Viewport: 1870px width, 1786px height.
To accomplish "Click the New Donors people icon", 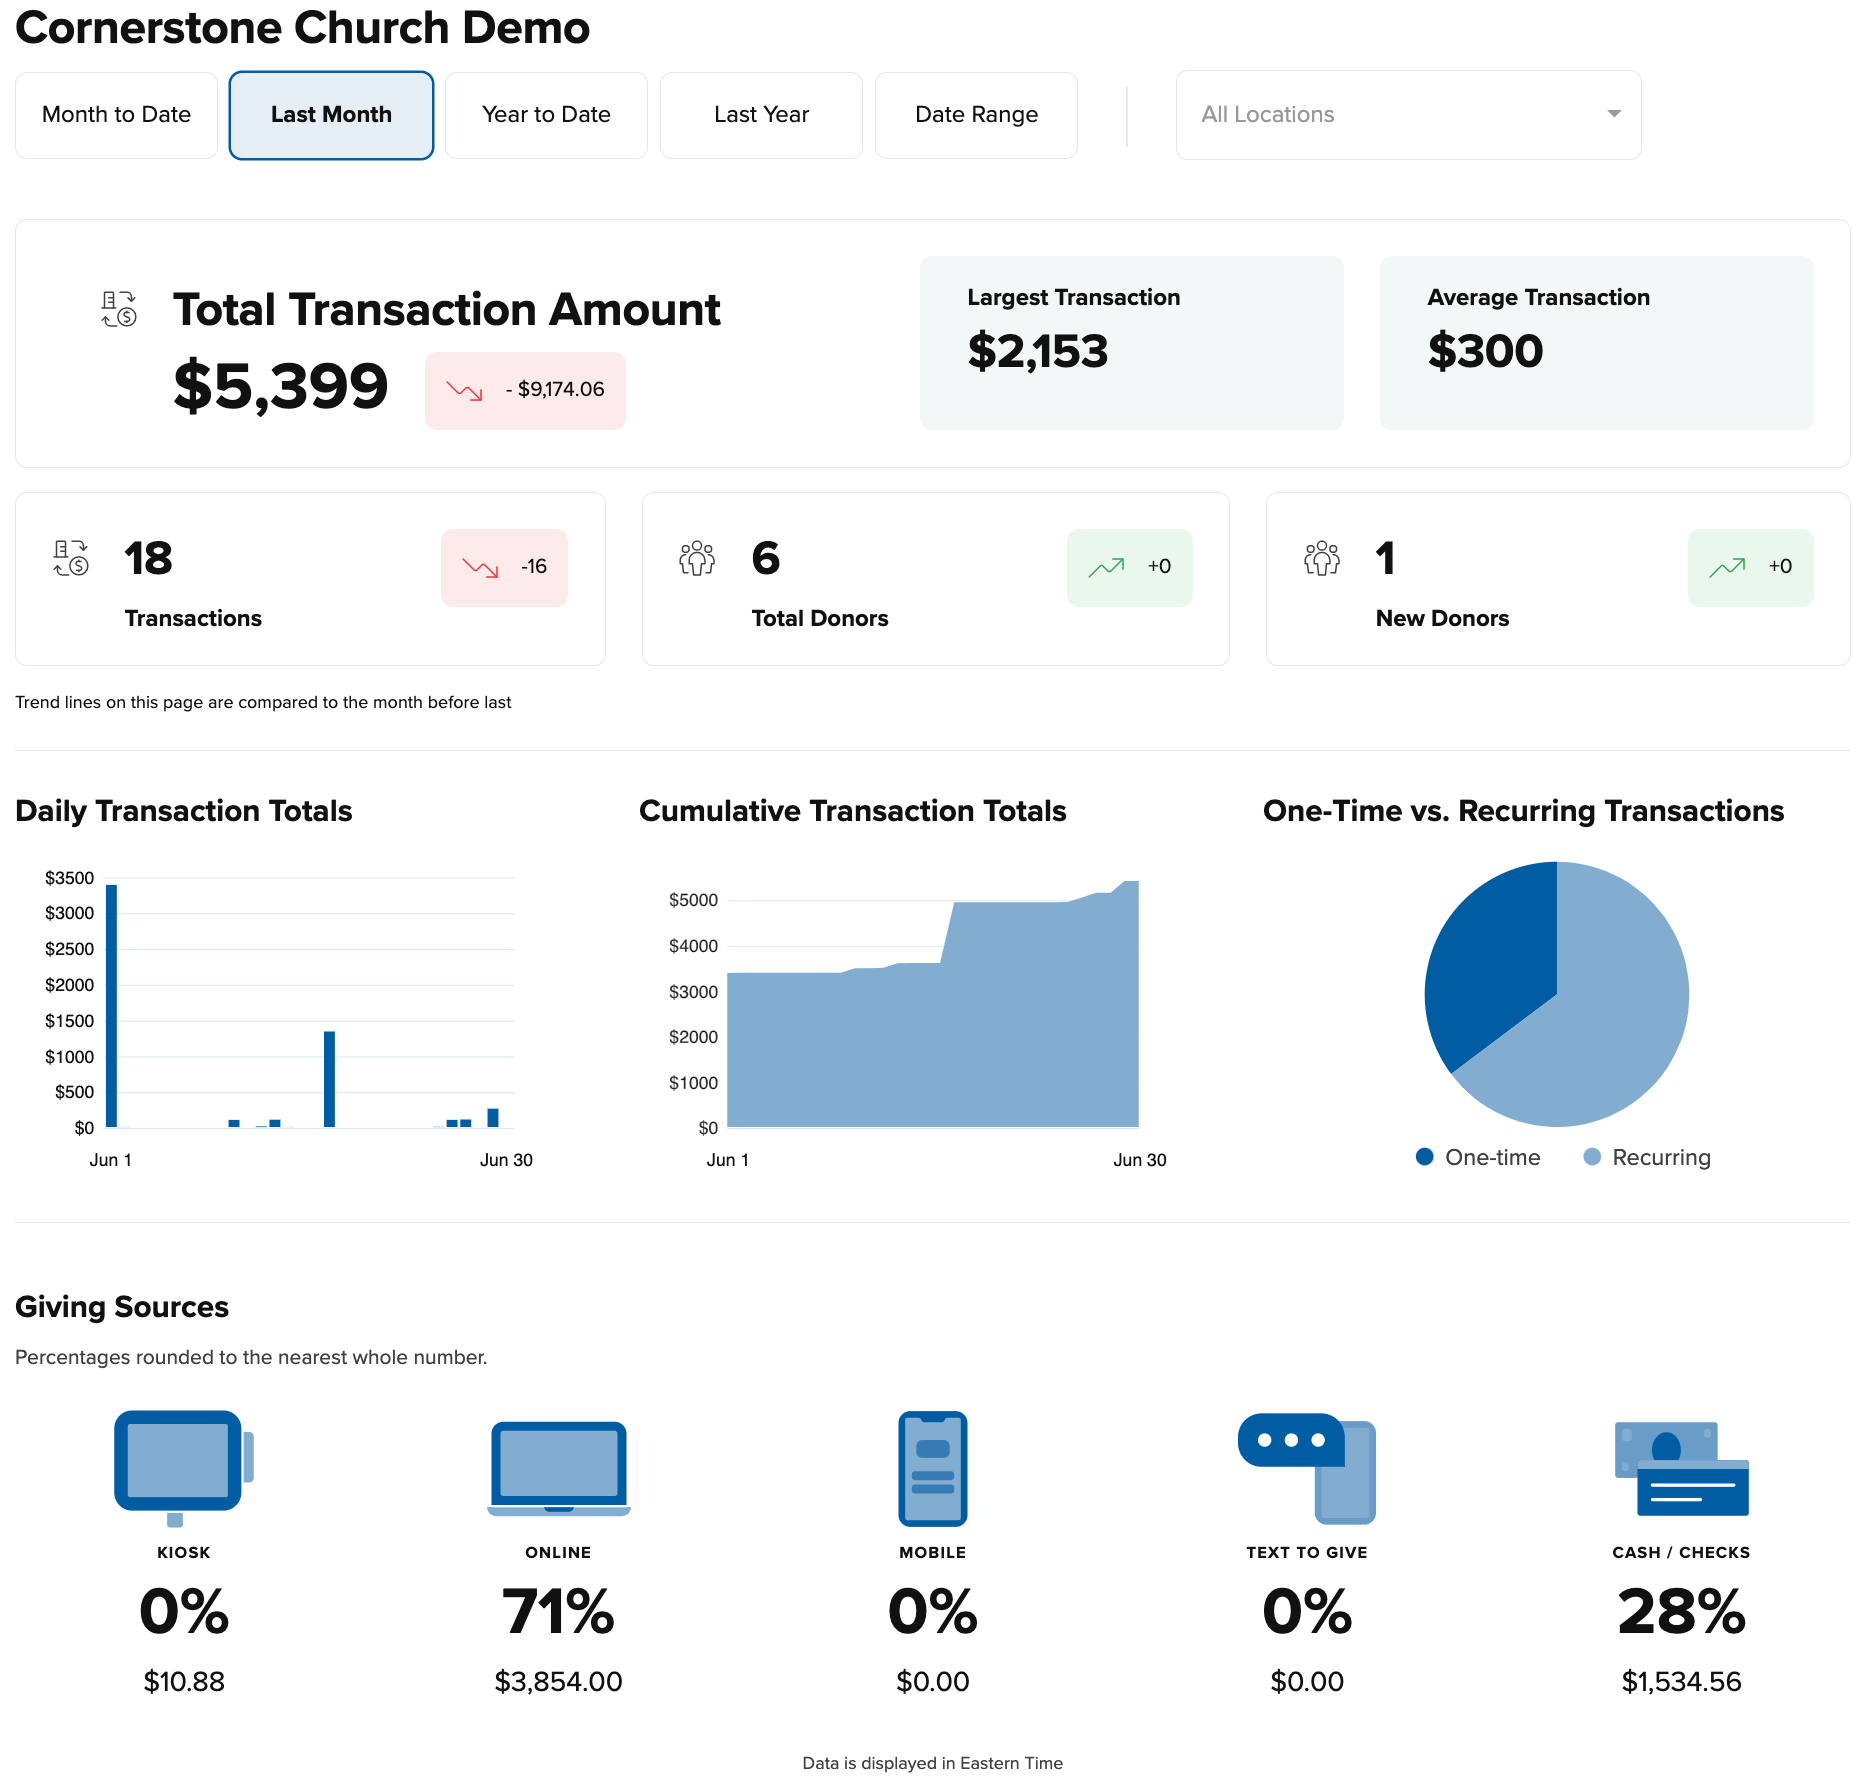I will (x=1321, y=558).
